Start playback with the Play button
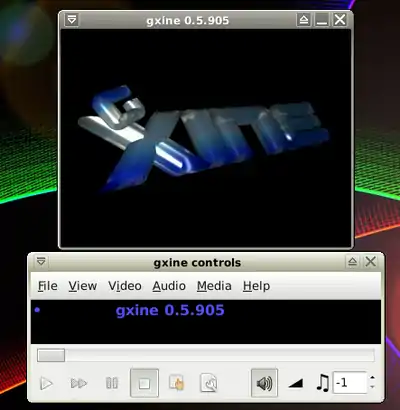The width and height of the screenshot is (400, 410). 46,383
